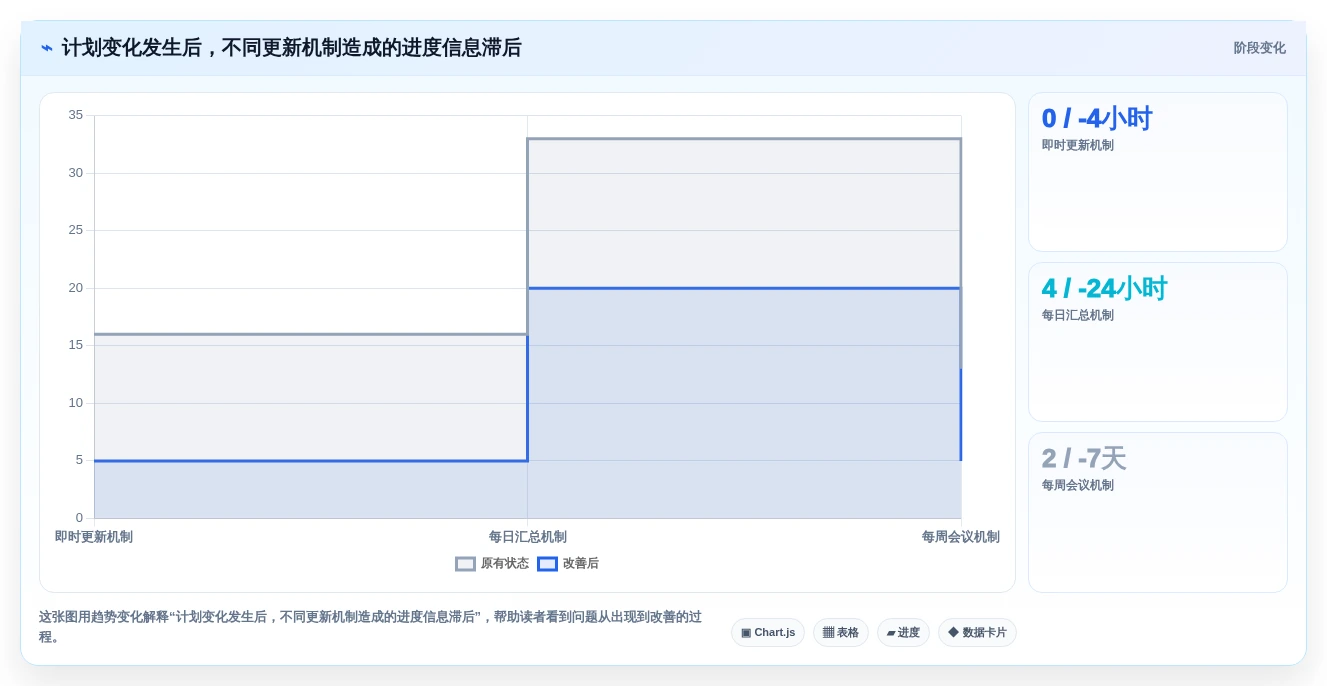Select the 表格 tag chip
Screen dimensions: 1327x686
(x=840, y=632)
